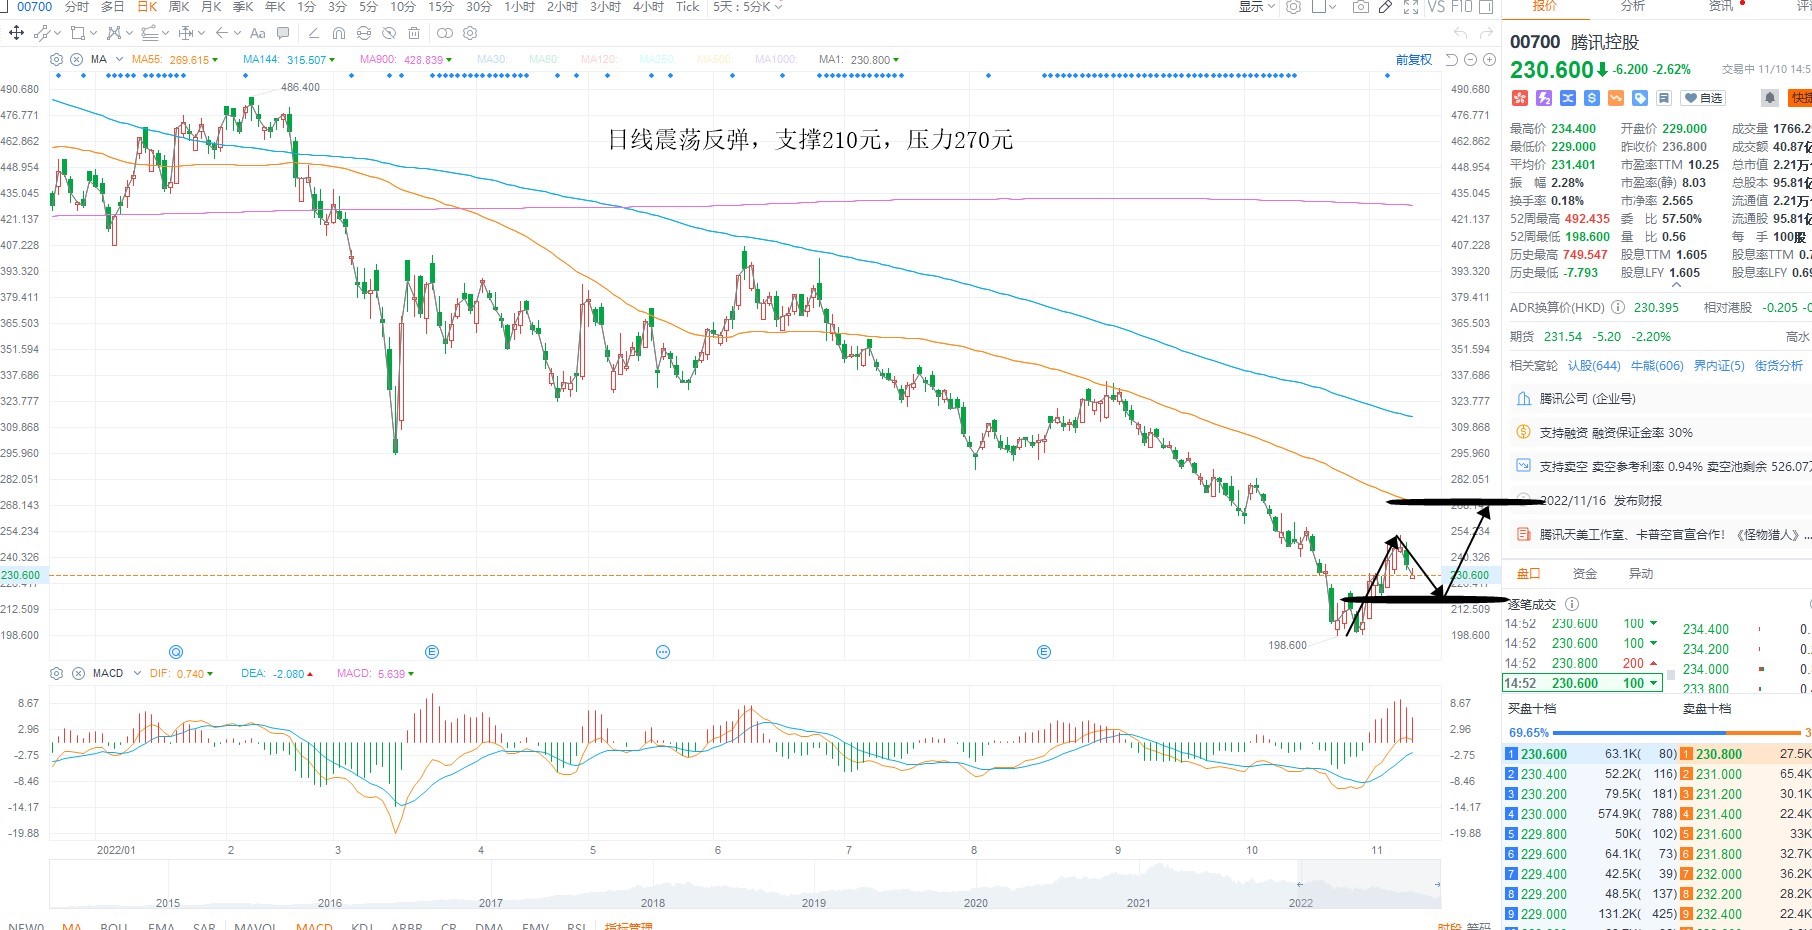Open 街货分析 link
Screen dimensions: 1812x930
tap(1778, 366)
